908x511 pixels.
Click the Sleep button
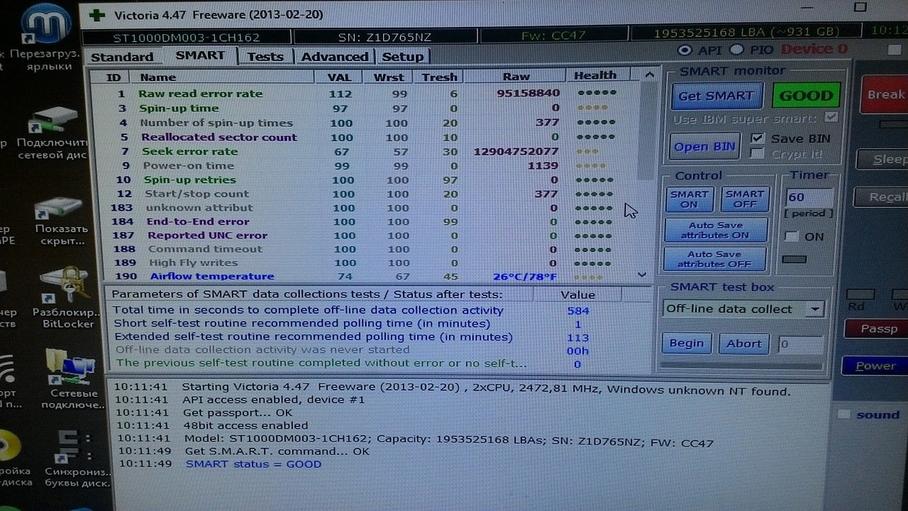[x=882, y=159]
